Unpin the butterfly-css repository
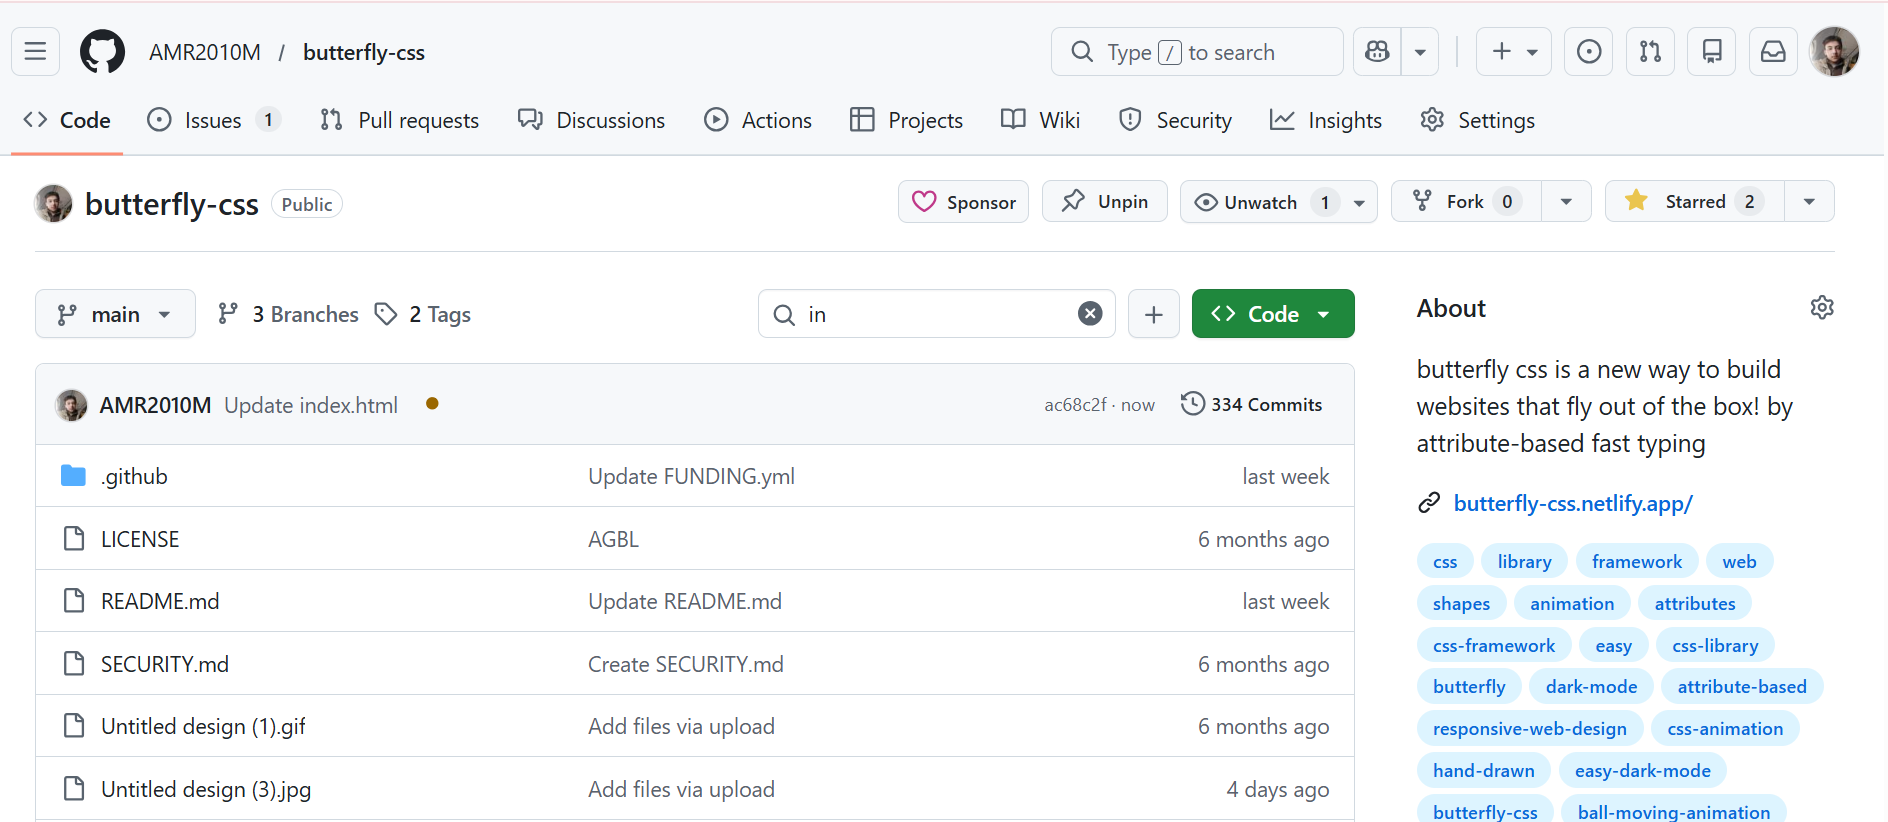 pos(1104,201)
